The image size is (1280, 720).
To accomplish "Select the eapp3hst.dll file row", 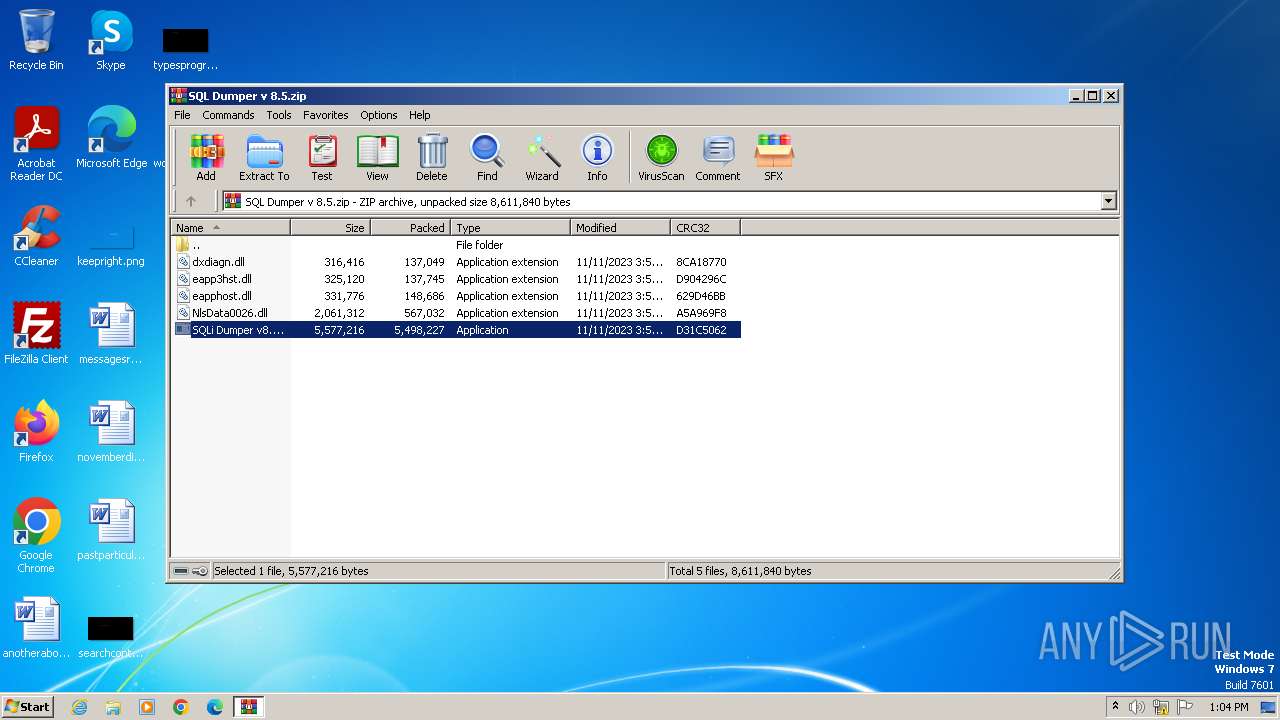I will [456, 279].
